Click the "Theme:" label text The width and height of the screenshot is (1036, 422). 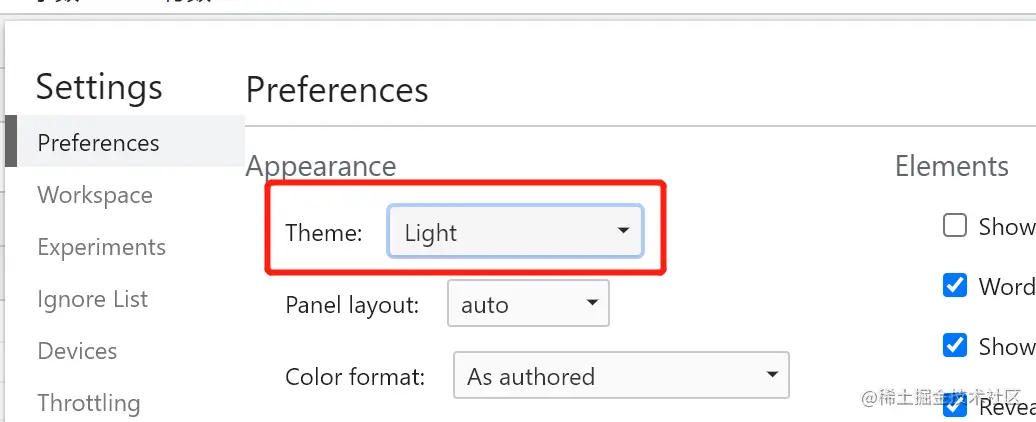point(323,233)
